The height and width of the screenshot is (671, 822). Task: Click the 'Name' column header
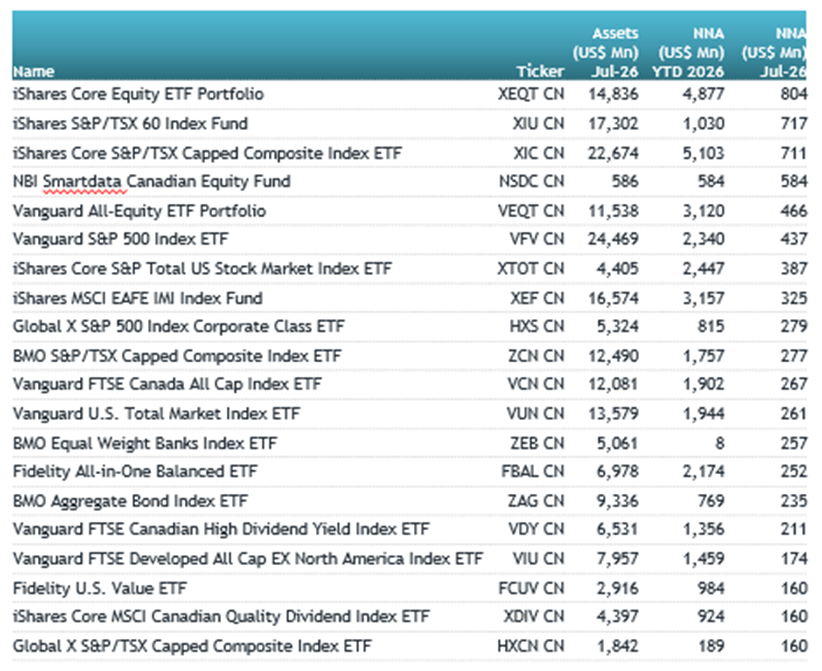coord(34,71)
